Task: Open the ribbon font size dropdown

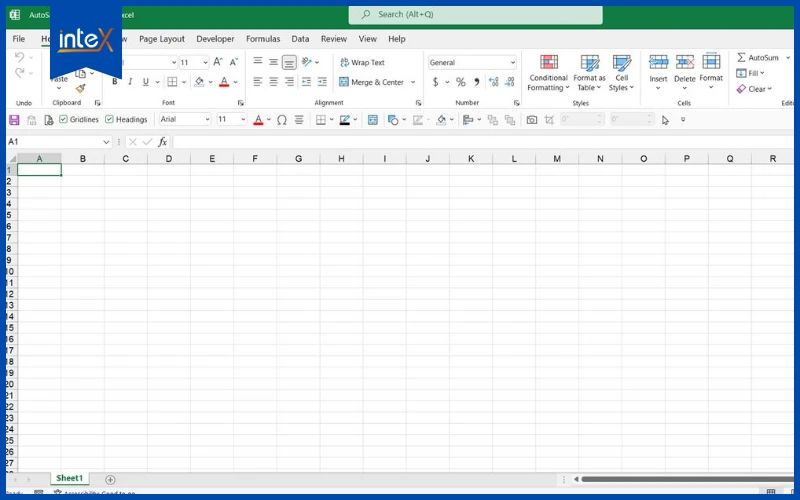Action: 205,62
